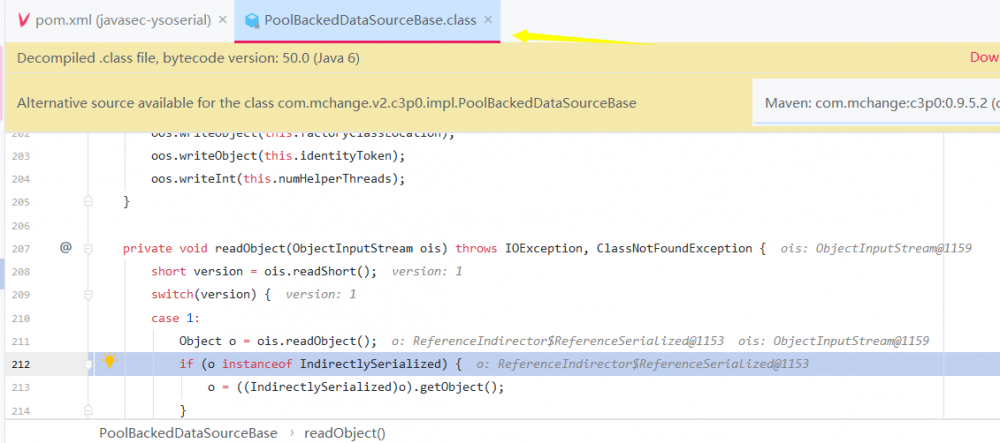This screenshot has width=1000, height=443.
Task: Set a breakpoint at line number 208
Action: click(x=21, y=272)
